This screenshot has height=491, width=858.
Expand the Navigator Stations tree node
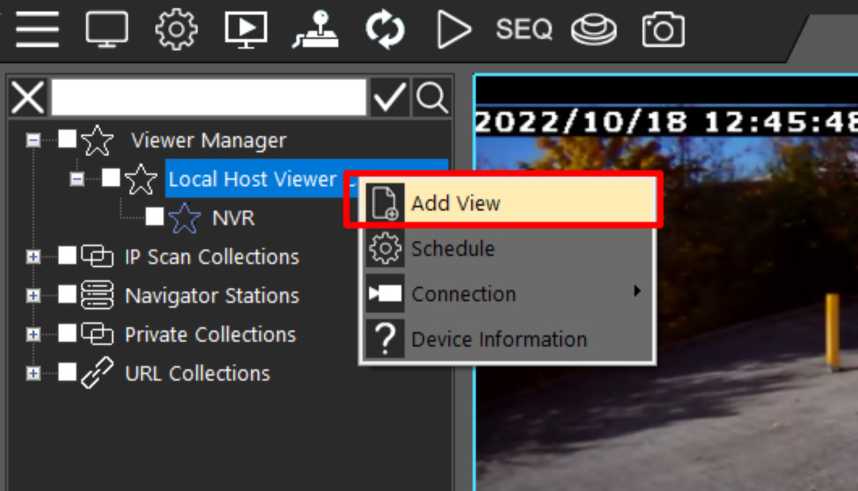click(33, 296)
